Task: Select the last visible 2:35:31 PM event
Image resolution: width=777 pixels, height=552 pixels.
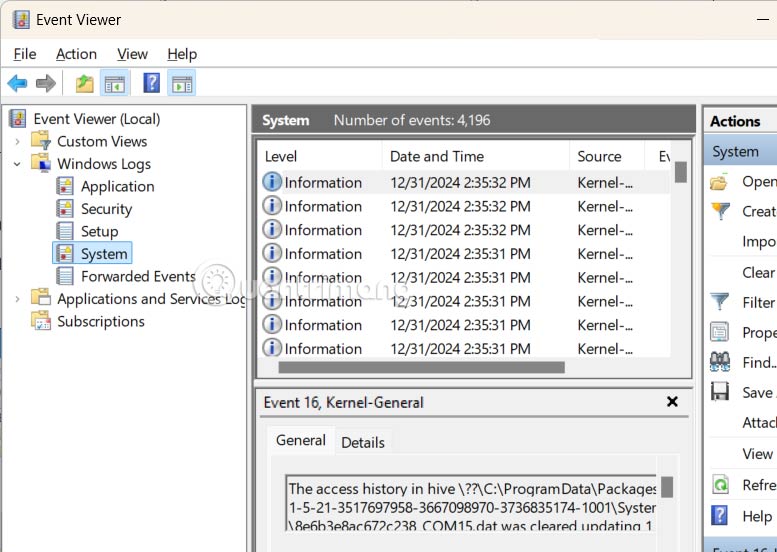Action: point(465,348)
